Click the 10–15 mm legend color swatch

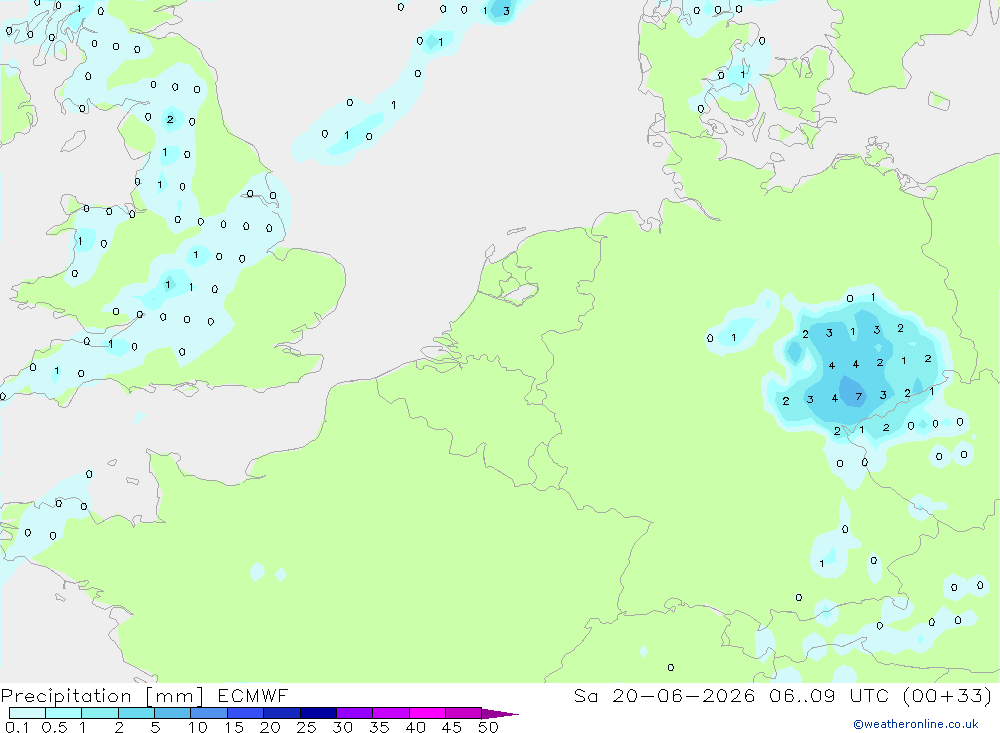pos(209,713)
